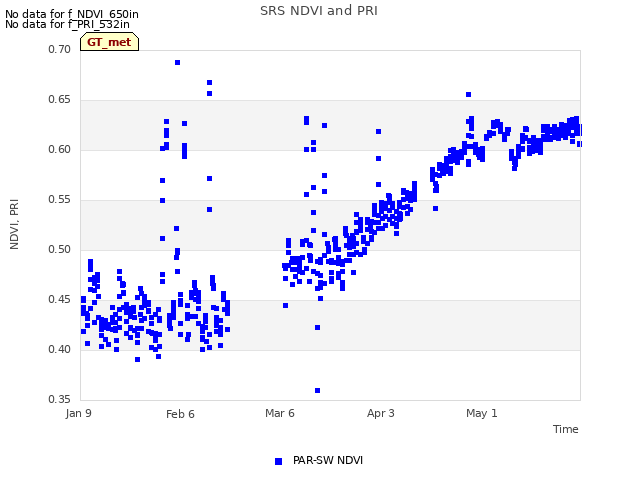Click the 0.70 y-axis tick label
640x480 pixels.
(60, 49)
